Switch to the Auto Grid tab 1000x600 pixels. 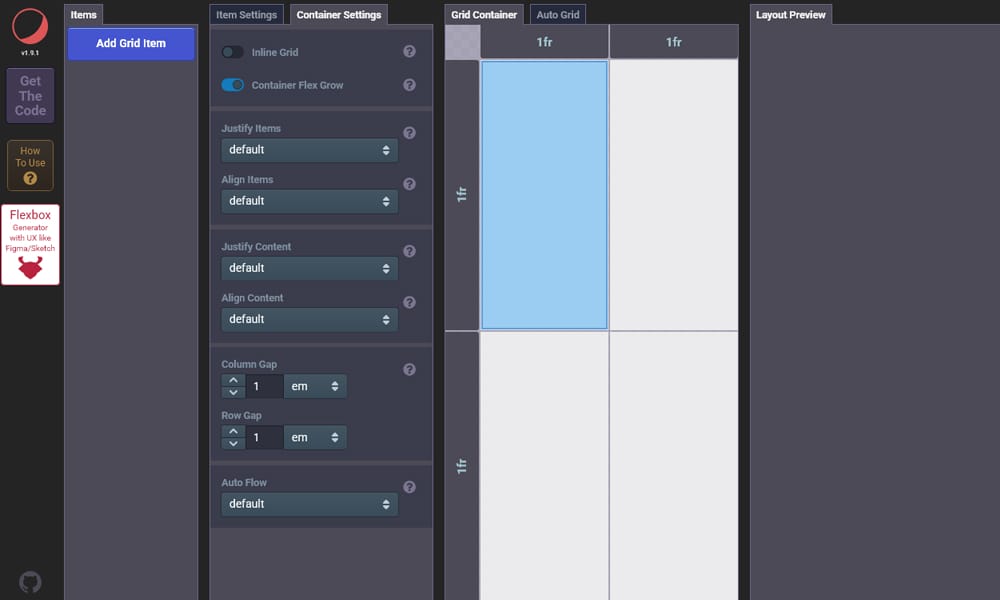pos(557,13)
